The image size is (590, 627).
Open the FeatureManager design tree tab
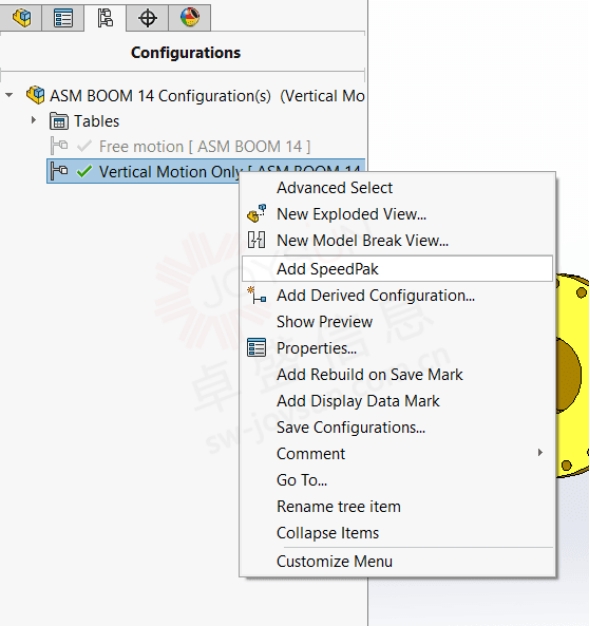pos(21,18)
